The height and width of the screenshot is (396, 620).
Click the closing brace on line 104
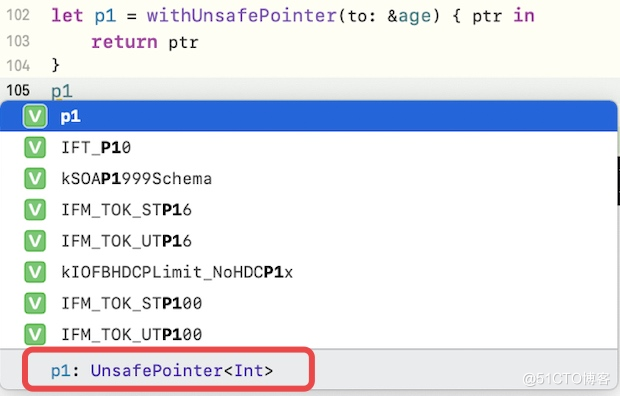55,65
